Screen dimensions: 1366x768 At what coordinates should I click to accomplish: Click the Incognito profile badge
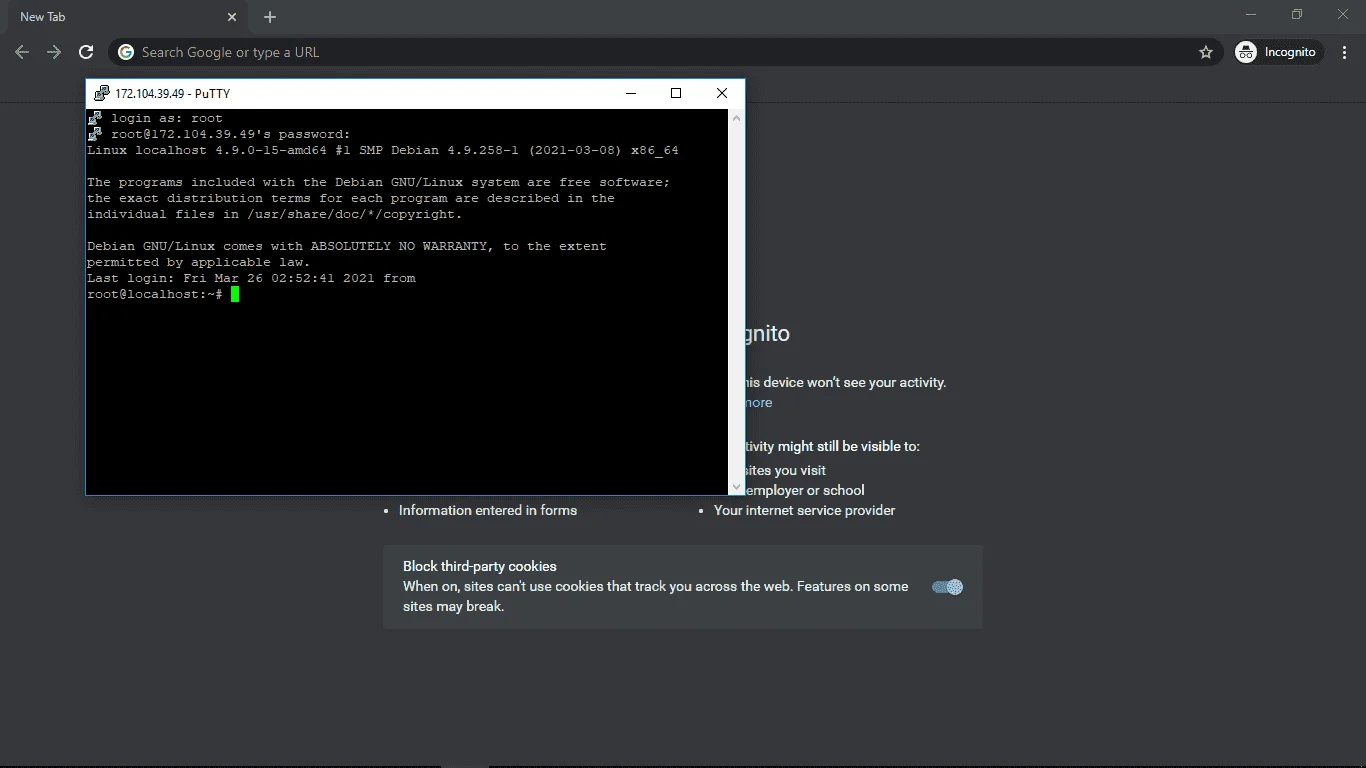point(1279,52)
